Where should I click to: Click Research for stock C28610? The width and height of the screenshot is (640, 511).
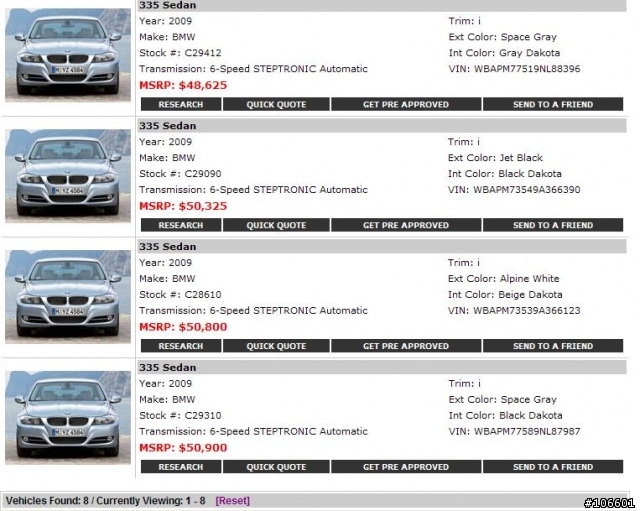pos(181,346)
